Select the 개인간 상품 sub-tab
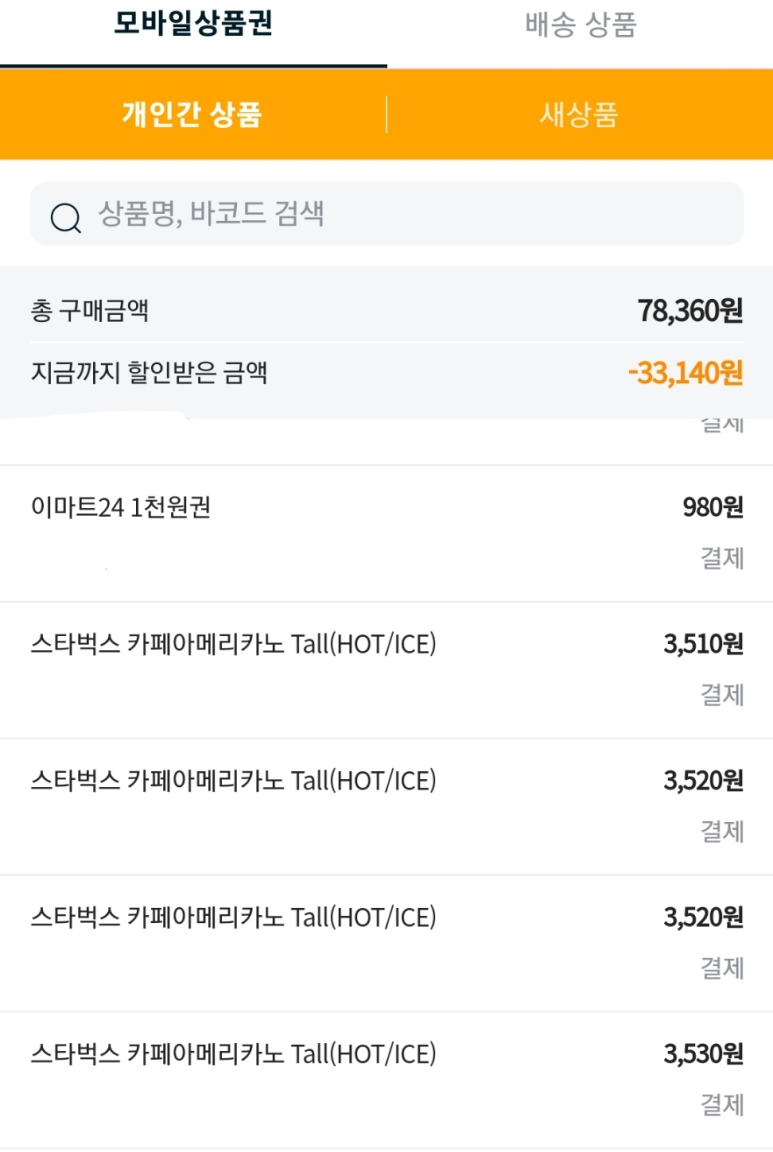The width and height of the screenshot is (773, 1152). click(x=192, y=115)
